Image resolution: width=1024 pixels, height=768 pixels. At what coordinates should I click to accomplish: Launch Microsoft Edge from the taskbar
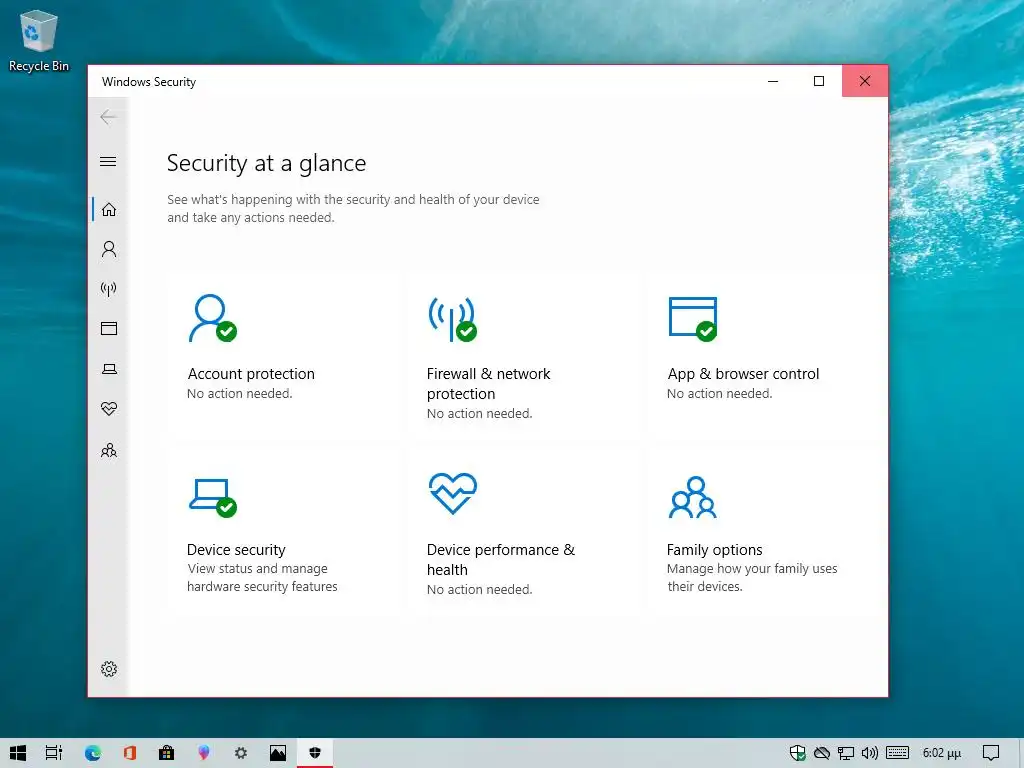coord(93,753)
